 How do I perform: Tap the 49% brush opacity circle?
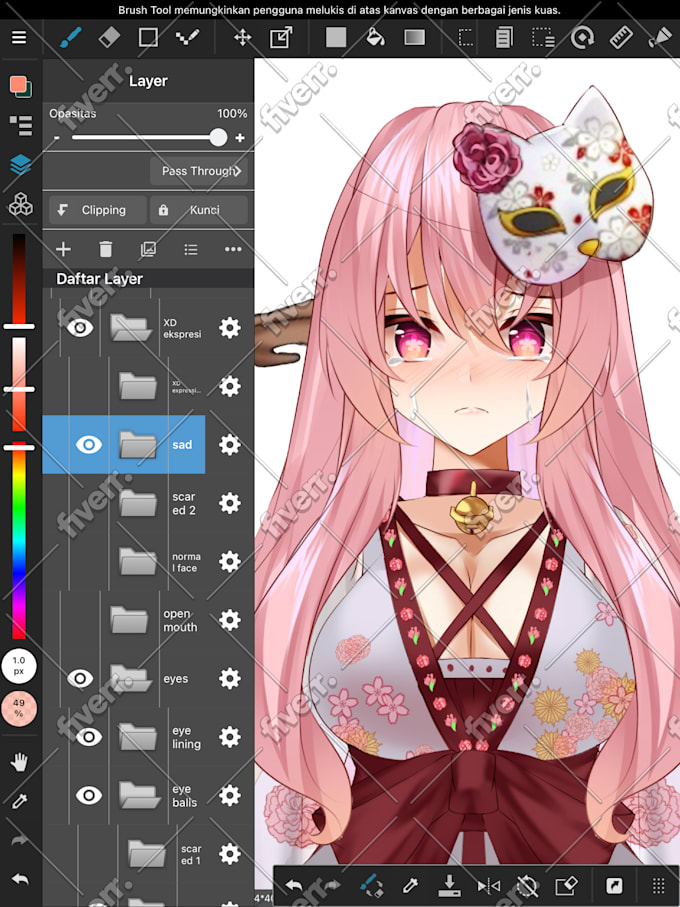(x=19, y=708)
